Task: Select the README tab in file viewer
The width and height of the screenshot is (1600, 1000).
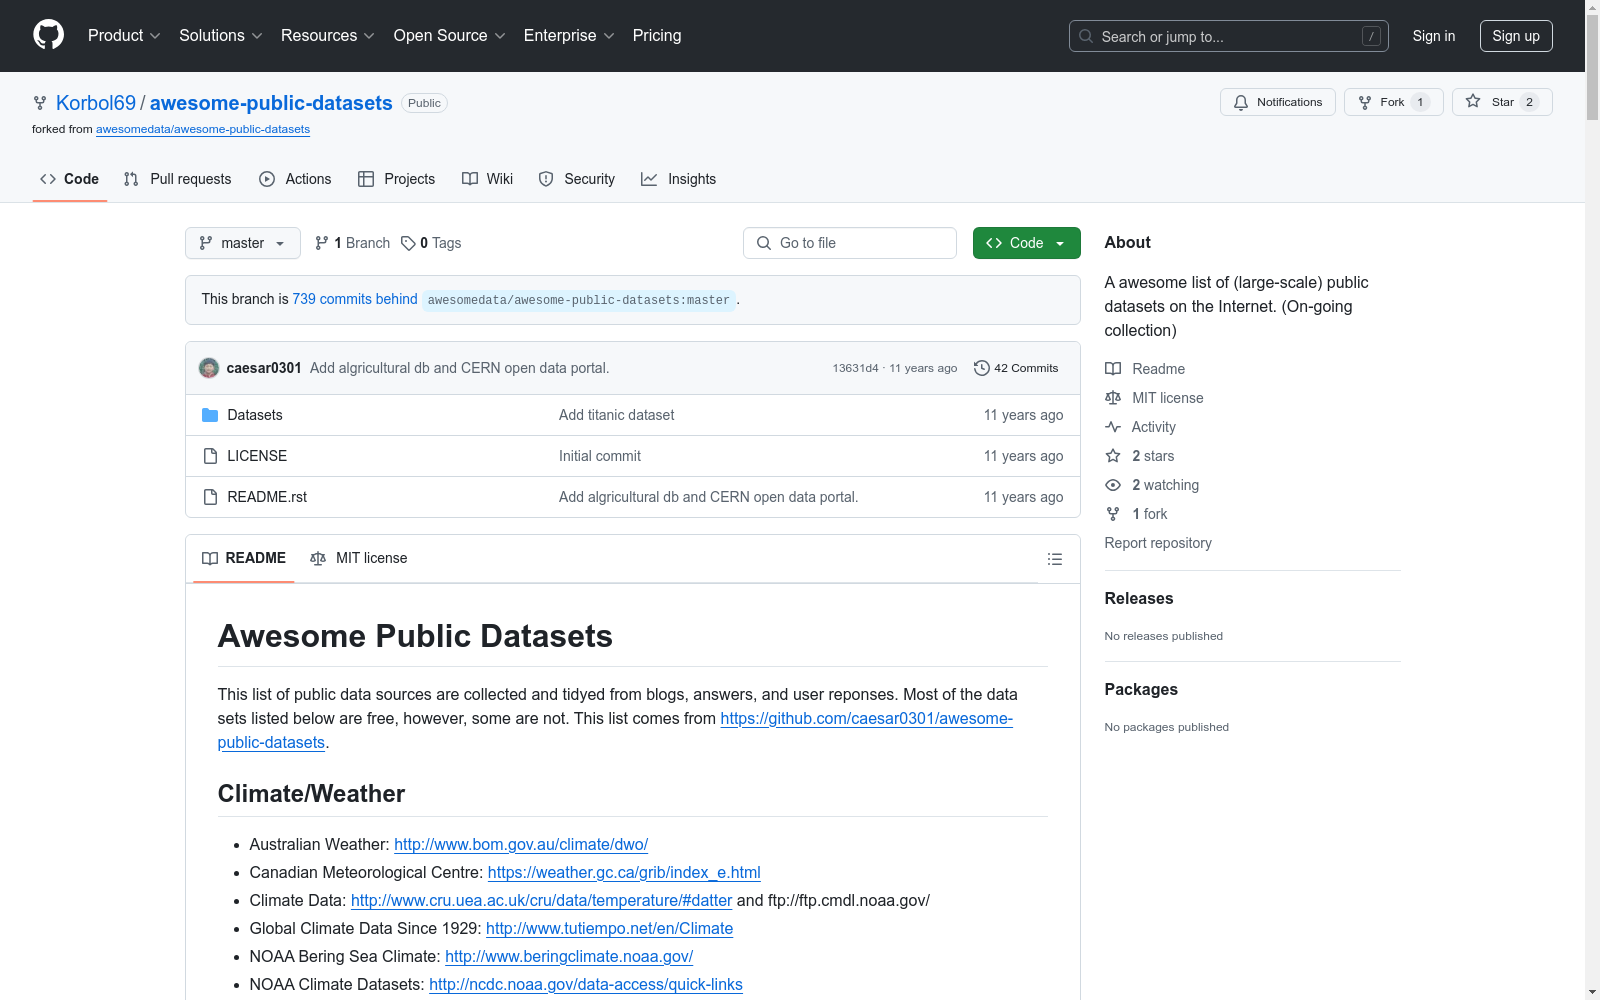Action: (x=244, y=558)
